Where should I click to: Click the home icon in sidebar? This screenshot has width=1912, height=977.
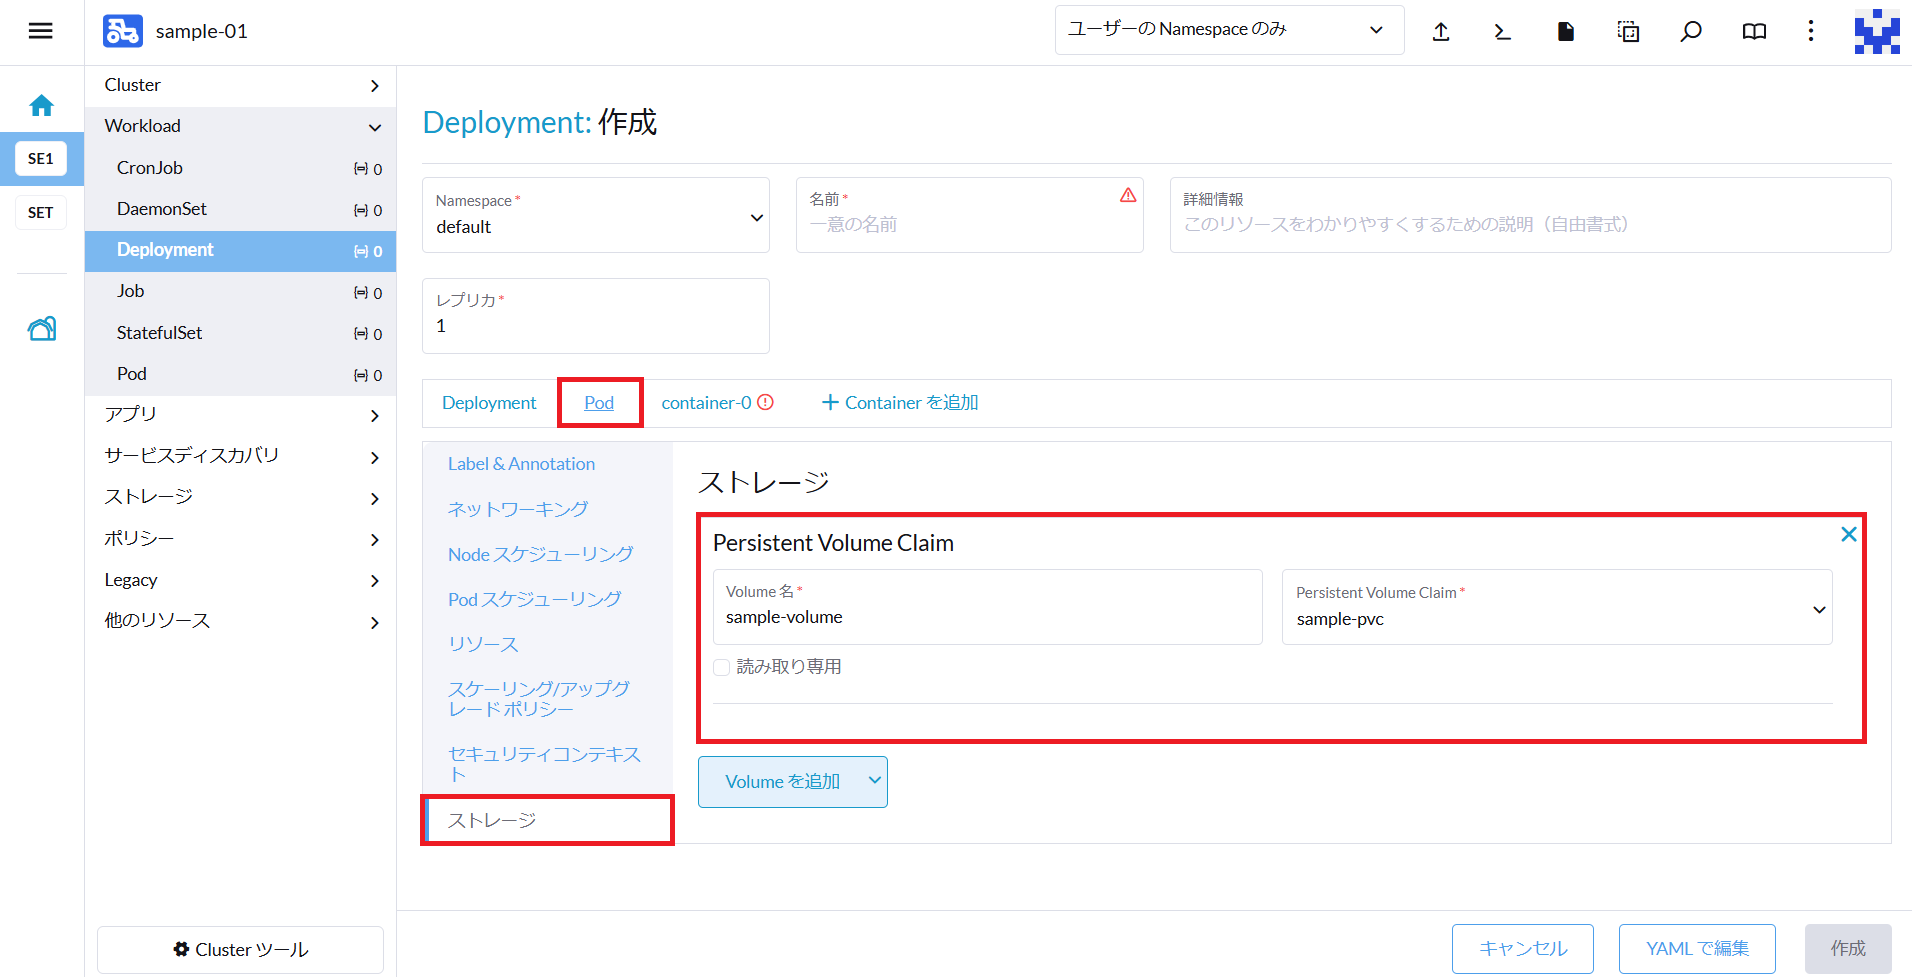pos(41,105)
